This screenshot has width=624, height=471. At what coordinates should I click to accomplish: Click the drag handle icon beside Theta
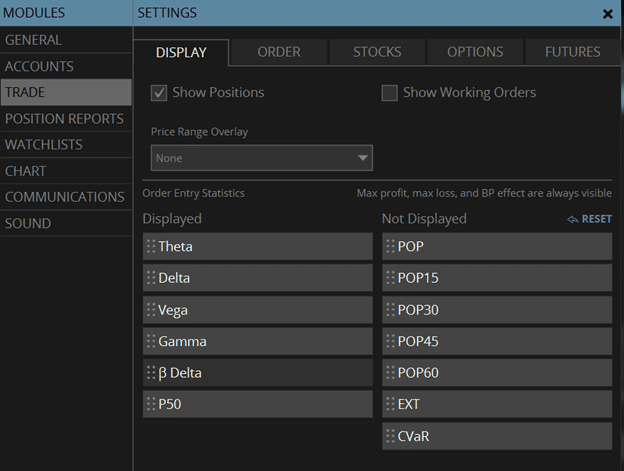tap(151, 247)
